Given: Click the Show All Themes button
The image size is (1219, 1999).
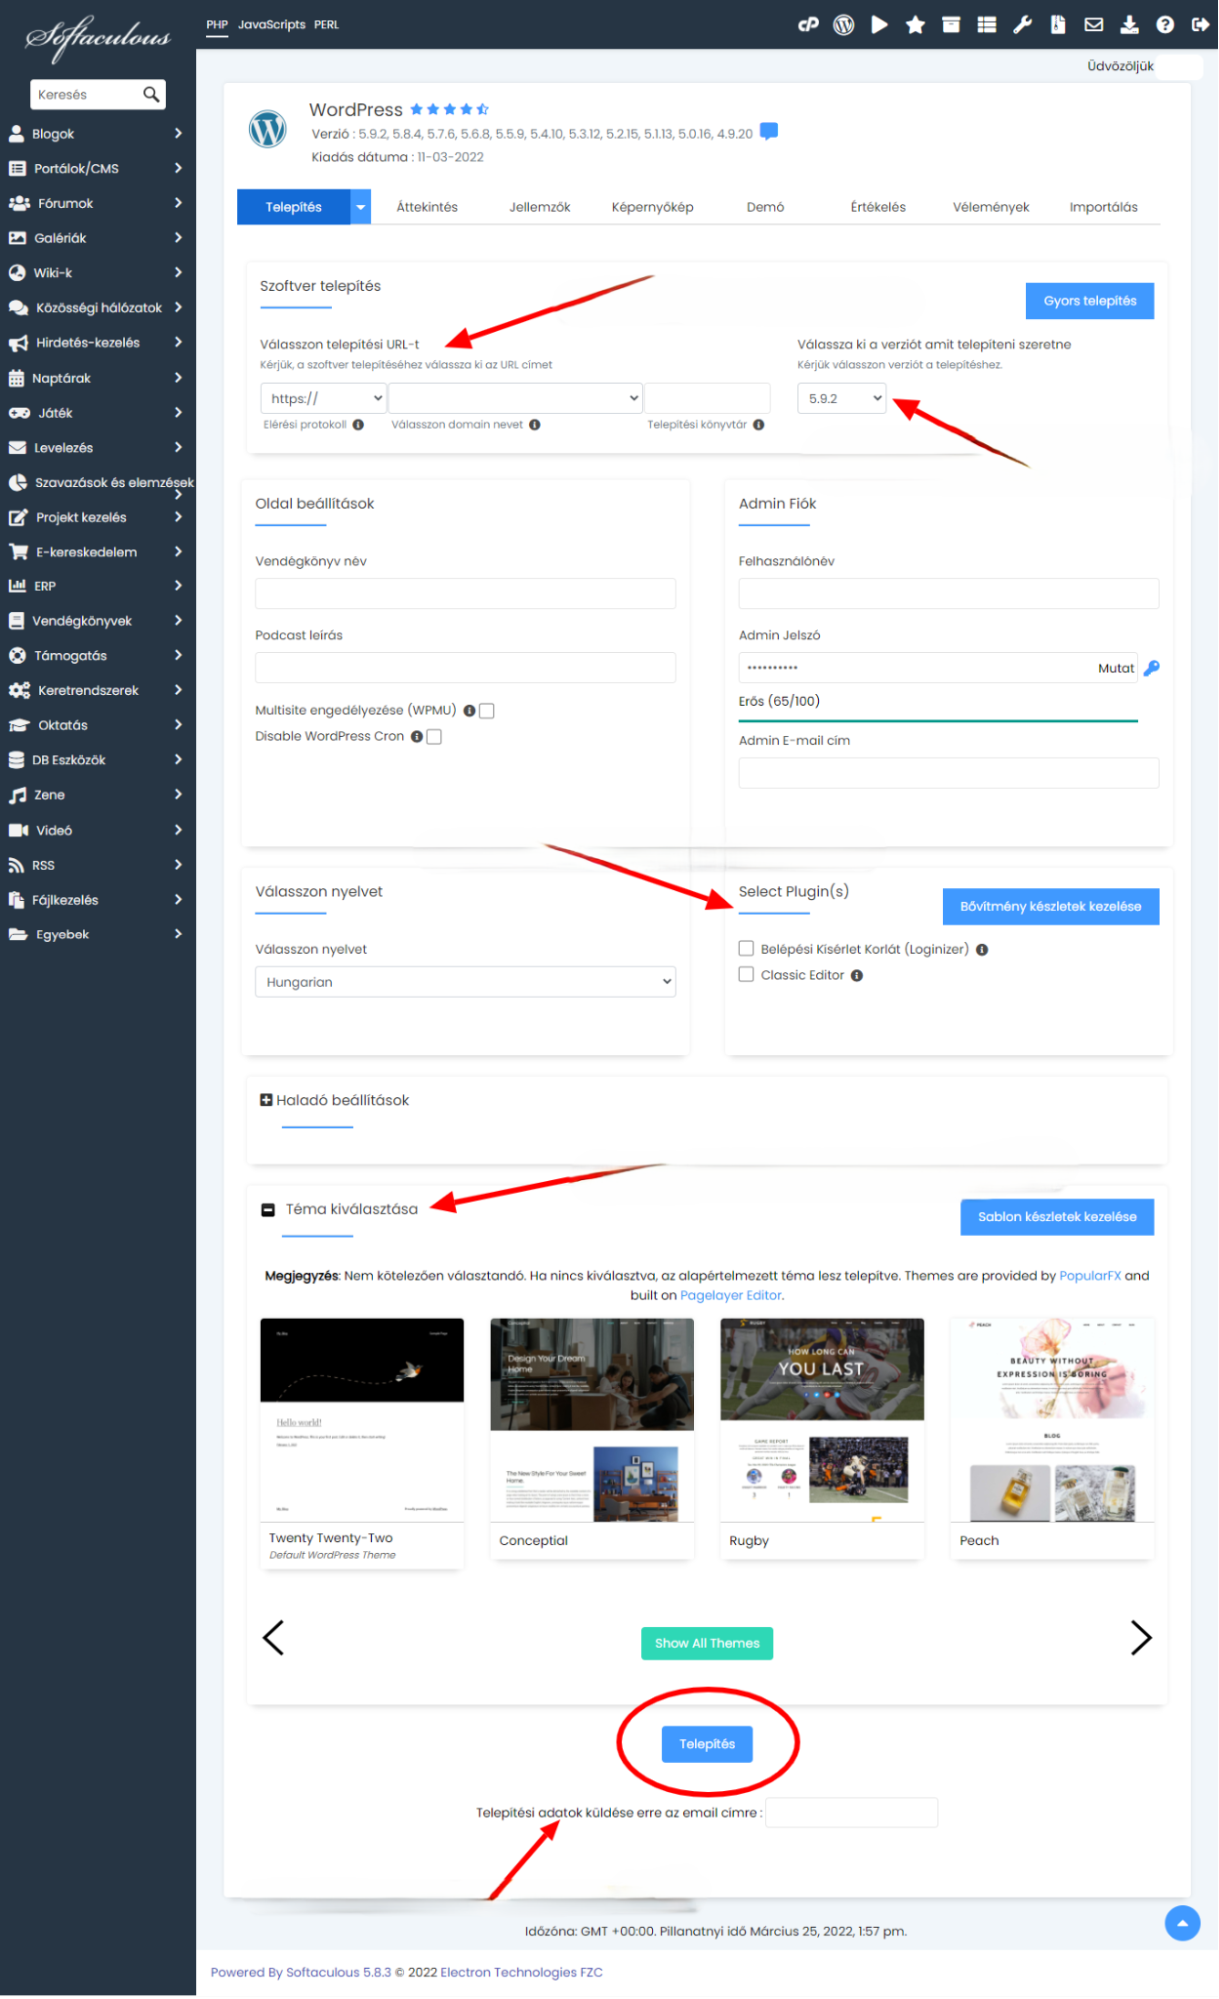Looking at the screenshot, I should [707, 1644].
